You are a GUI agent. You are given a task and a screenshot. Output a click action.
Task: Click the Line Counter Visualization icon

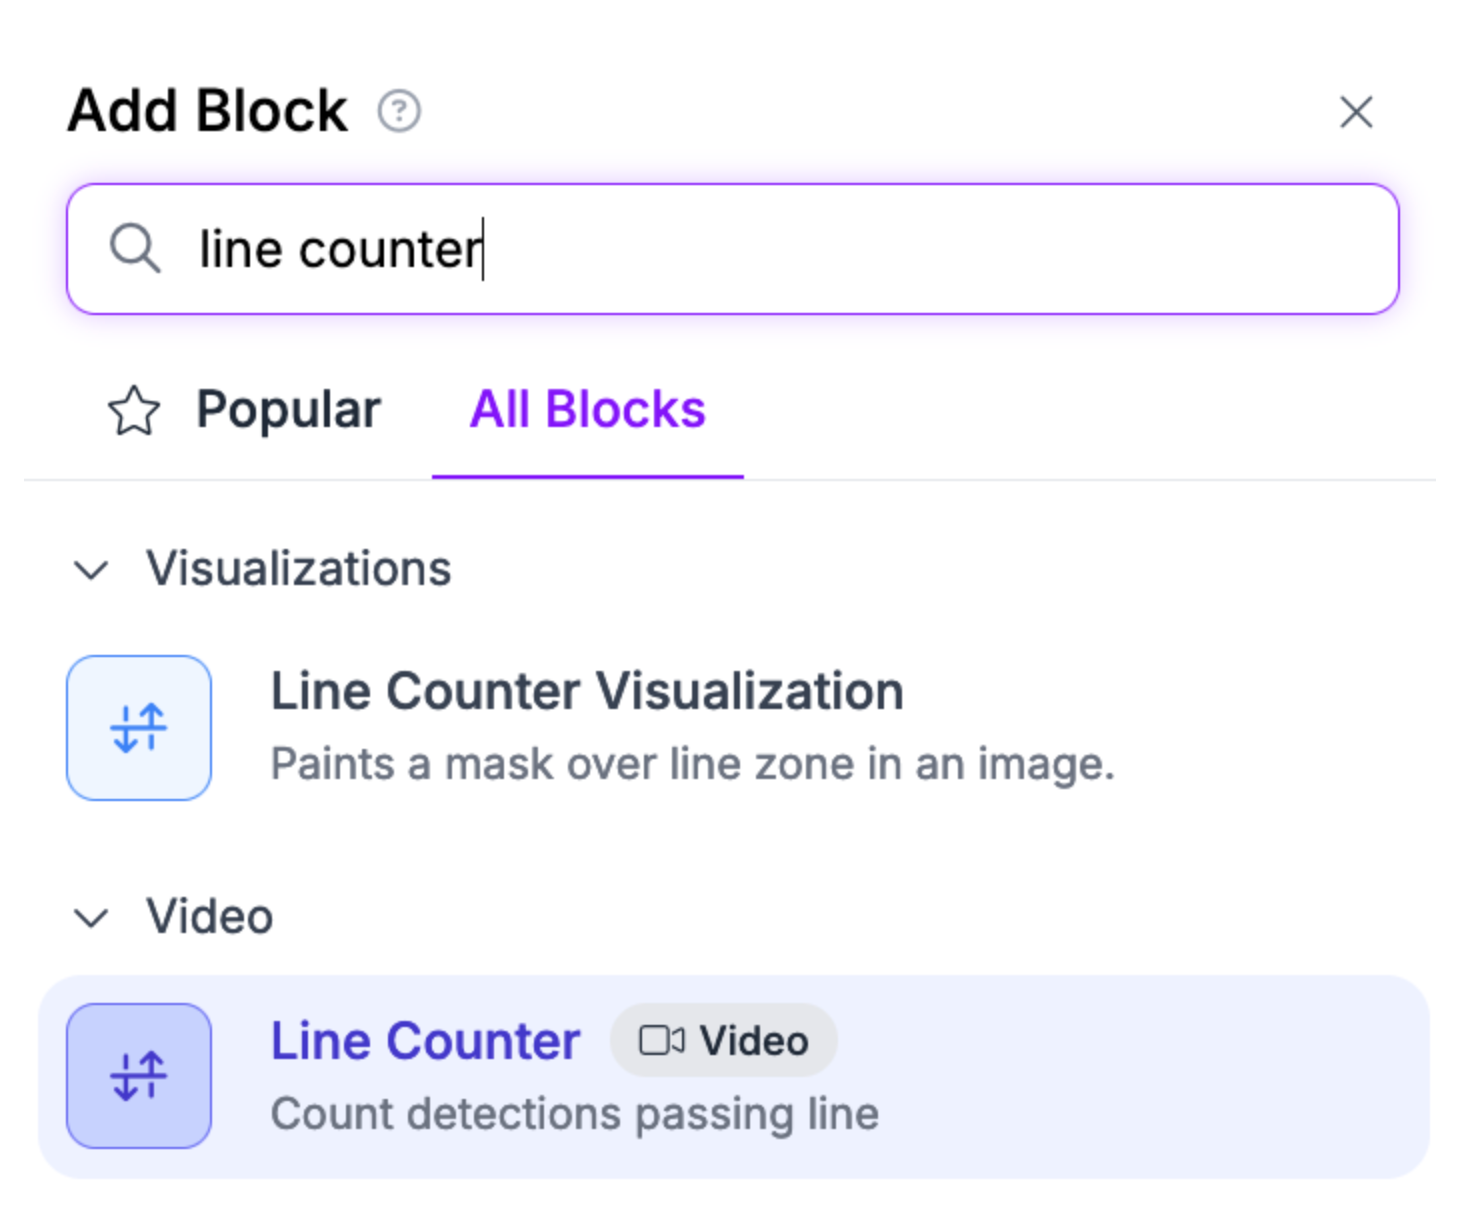[139, 728]
